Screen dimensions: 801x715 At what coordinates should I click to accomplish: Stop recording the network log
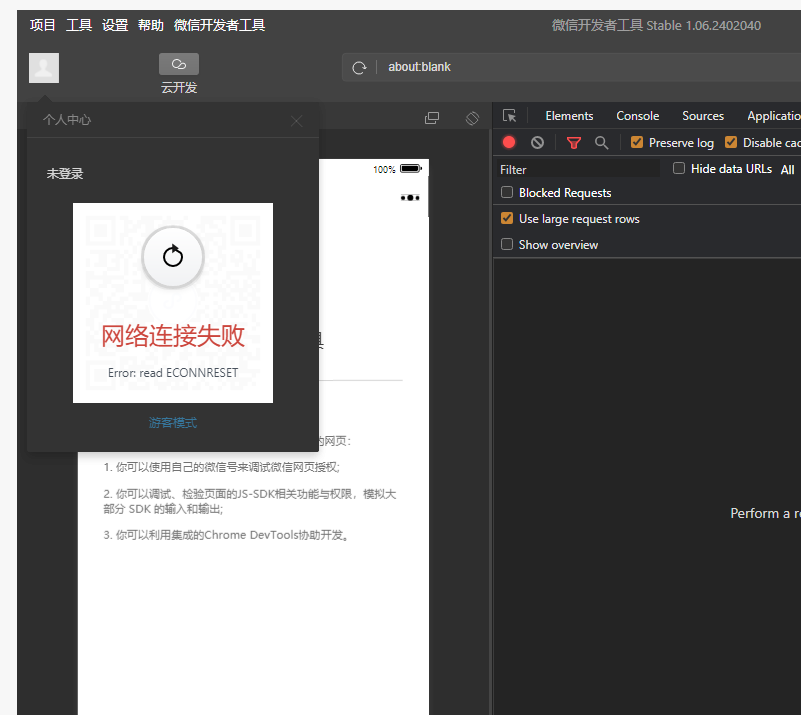click(509, 142)
